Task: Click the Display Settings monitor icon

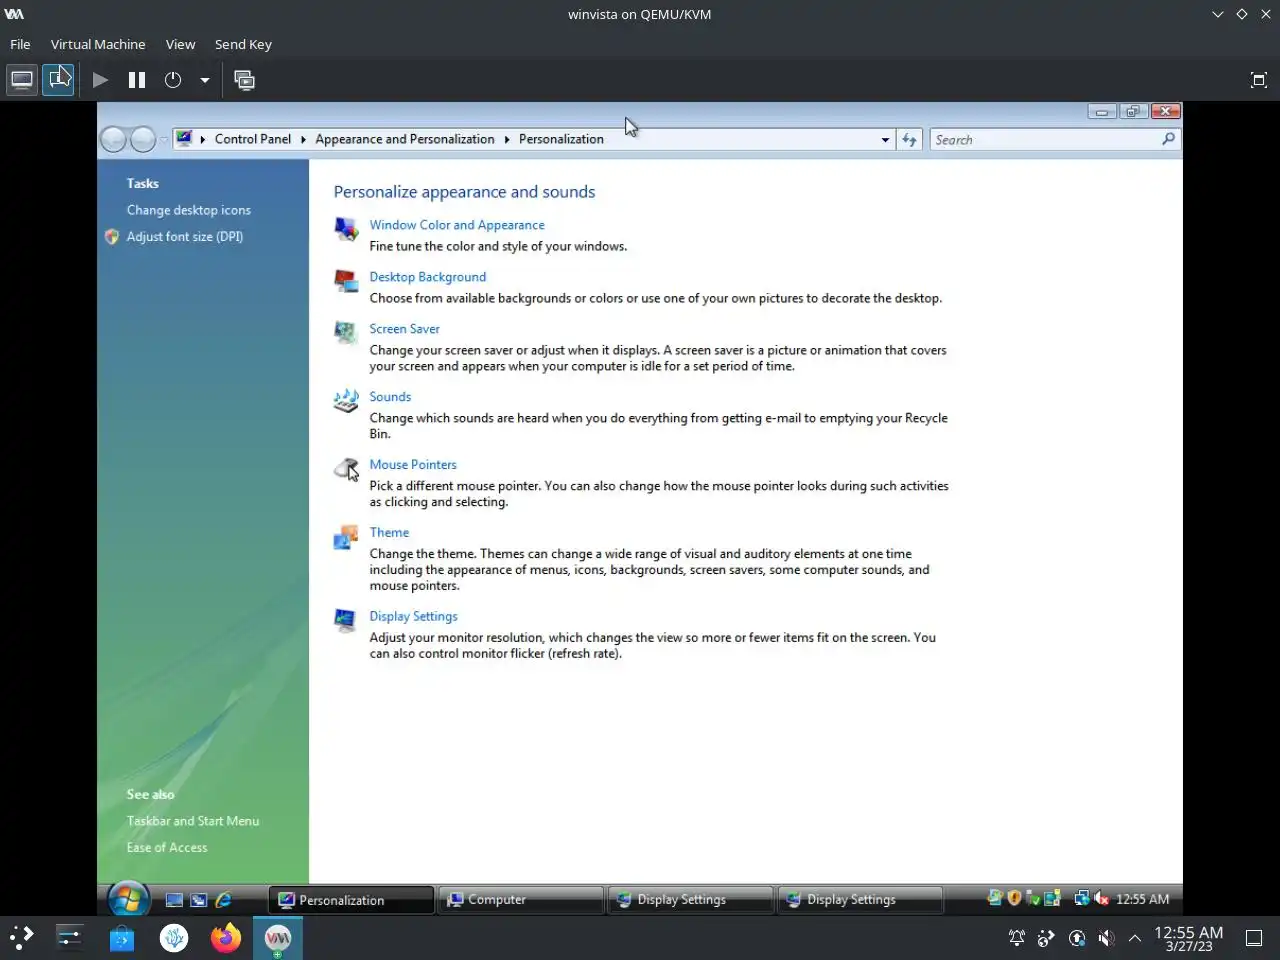Action: [346, 621]
